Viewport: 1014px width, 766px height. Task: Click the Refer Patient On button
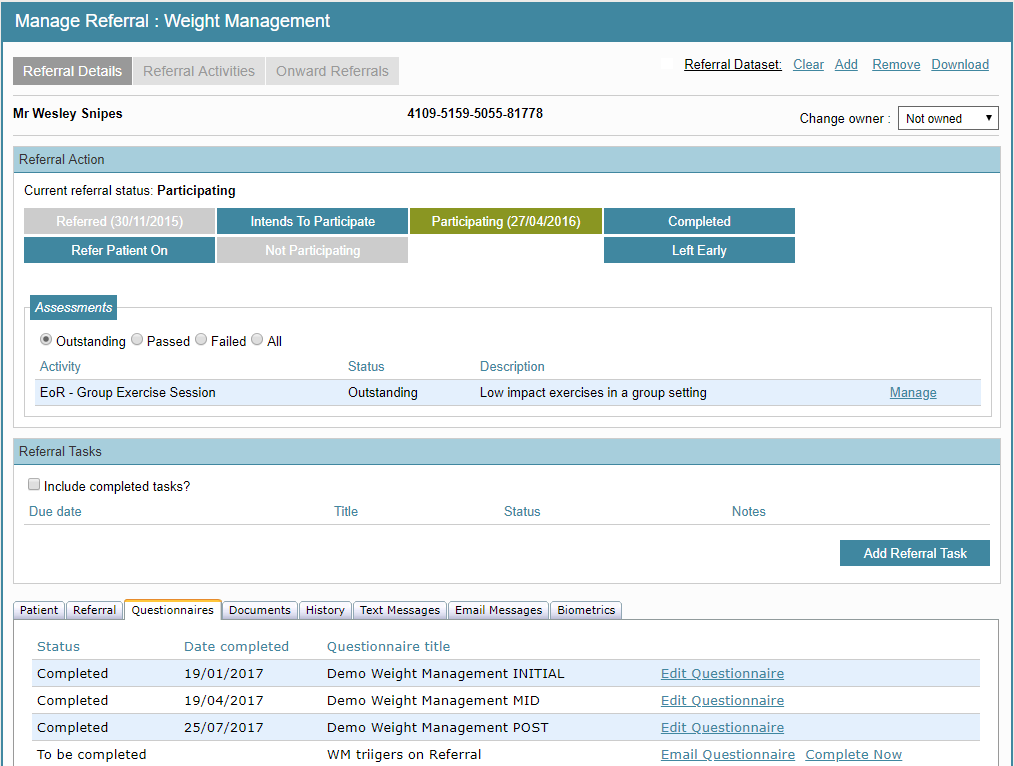pos(120,250)
